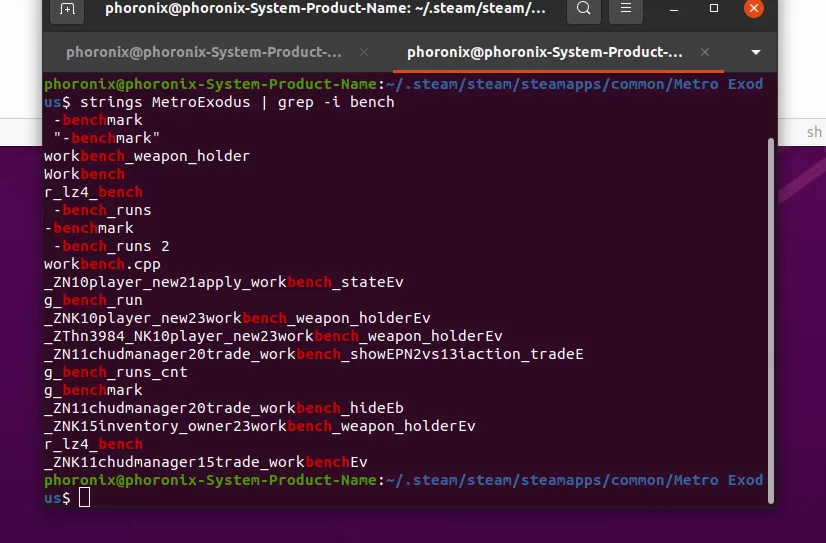The height and width of the screenshot is (543, 826).
Task: Click the '-bench_runs 2' output line
Action: click(x=111, y=246)
